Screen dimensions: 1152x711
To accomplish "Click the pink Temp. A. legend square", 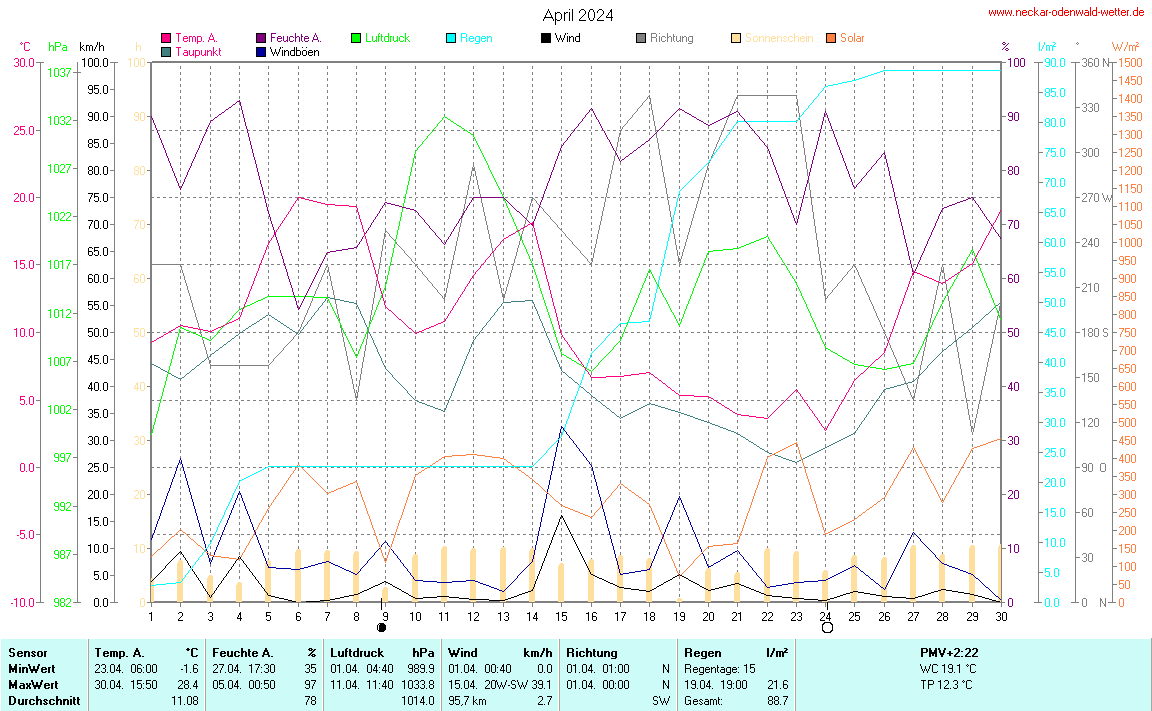I will coord(166,38).
